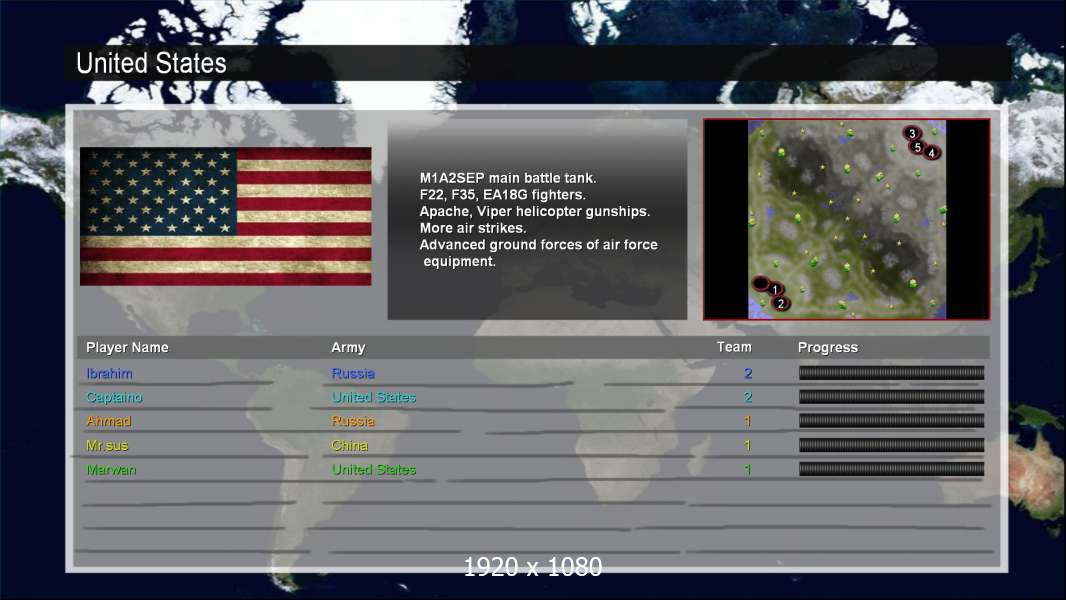
Task: Select player name Marwan
Action: click(111, 470)
